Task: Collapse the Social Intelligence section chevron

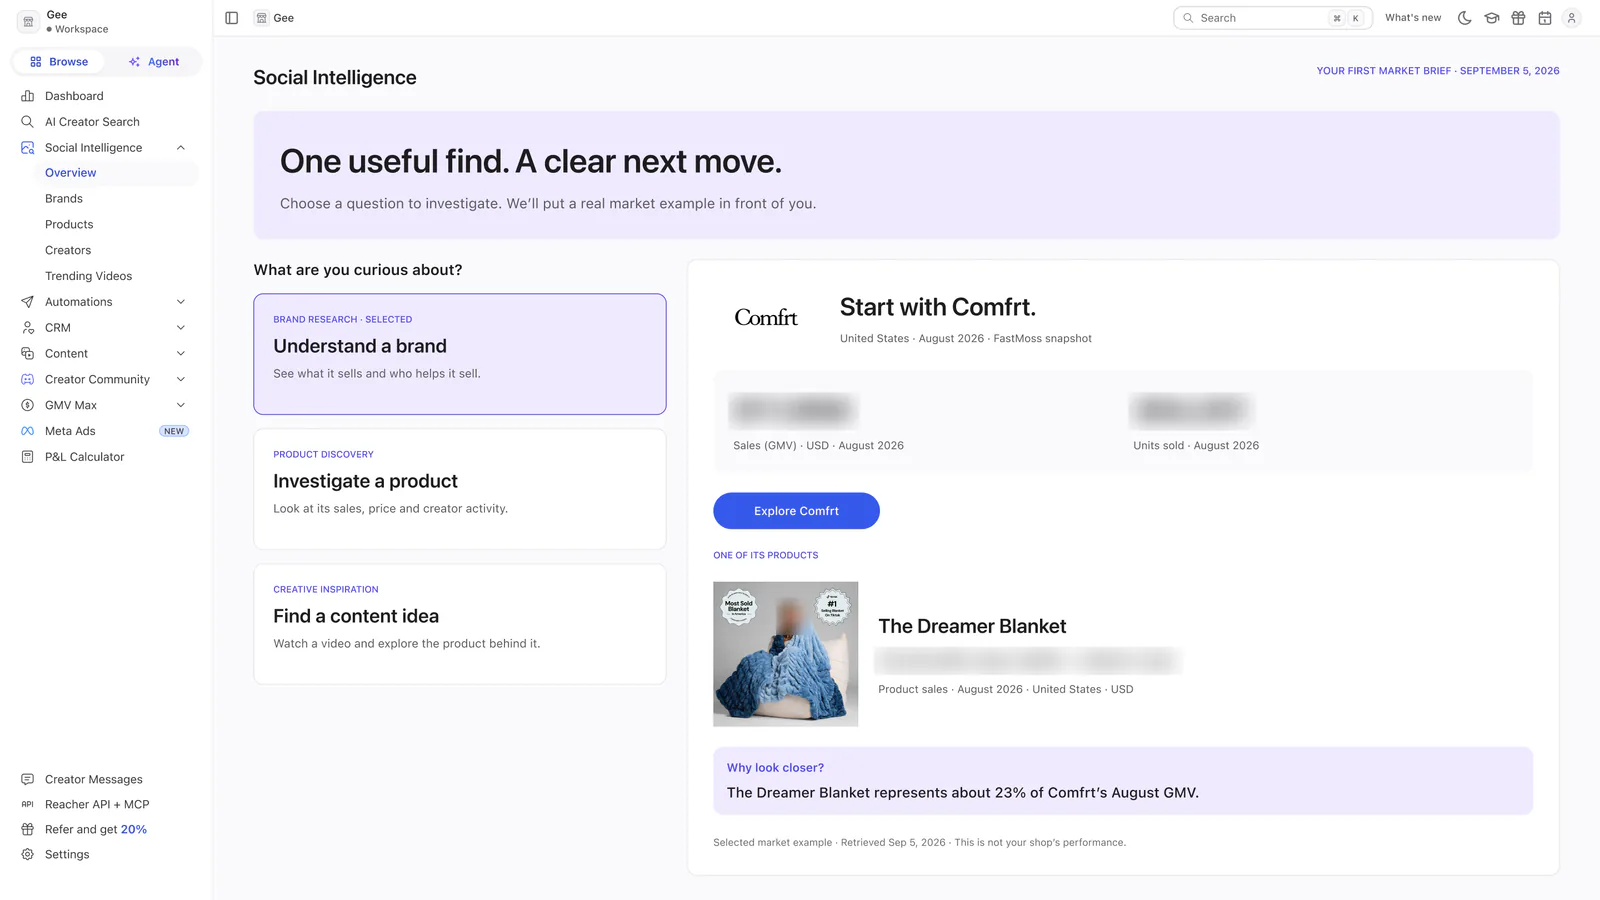Action: [x=181, y=148]
